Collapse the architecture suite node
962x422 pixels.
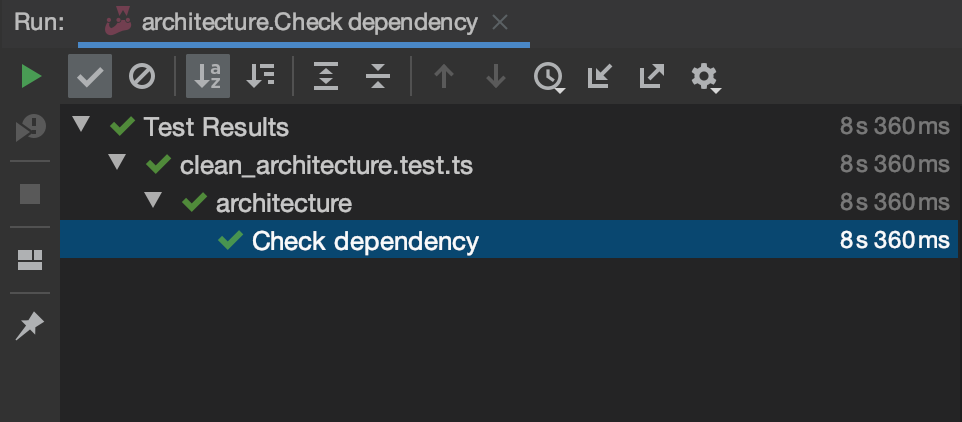coord(153,200)
